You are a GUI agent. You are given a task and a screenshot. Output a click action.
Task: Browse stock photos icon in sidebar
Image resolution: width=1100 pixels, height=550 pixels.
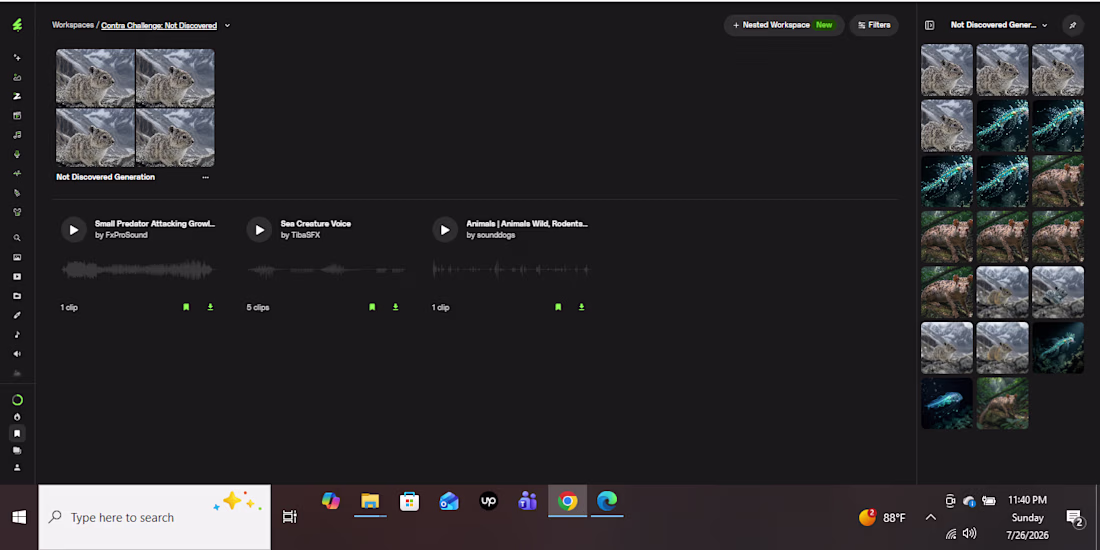coord(18,257)
